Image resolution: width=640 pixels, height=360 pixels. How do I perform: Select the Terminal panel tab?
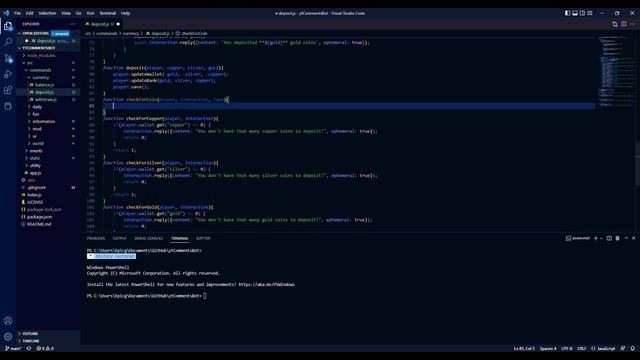click(x=180, y=238)
